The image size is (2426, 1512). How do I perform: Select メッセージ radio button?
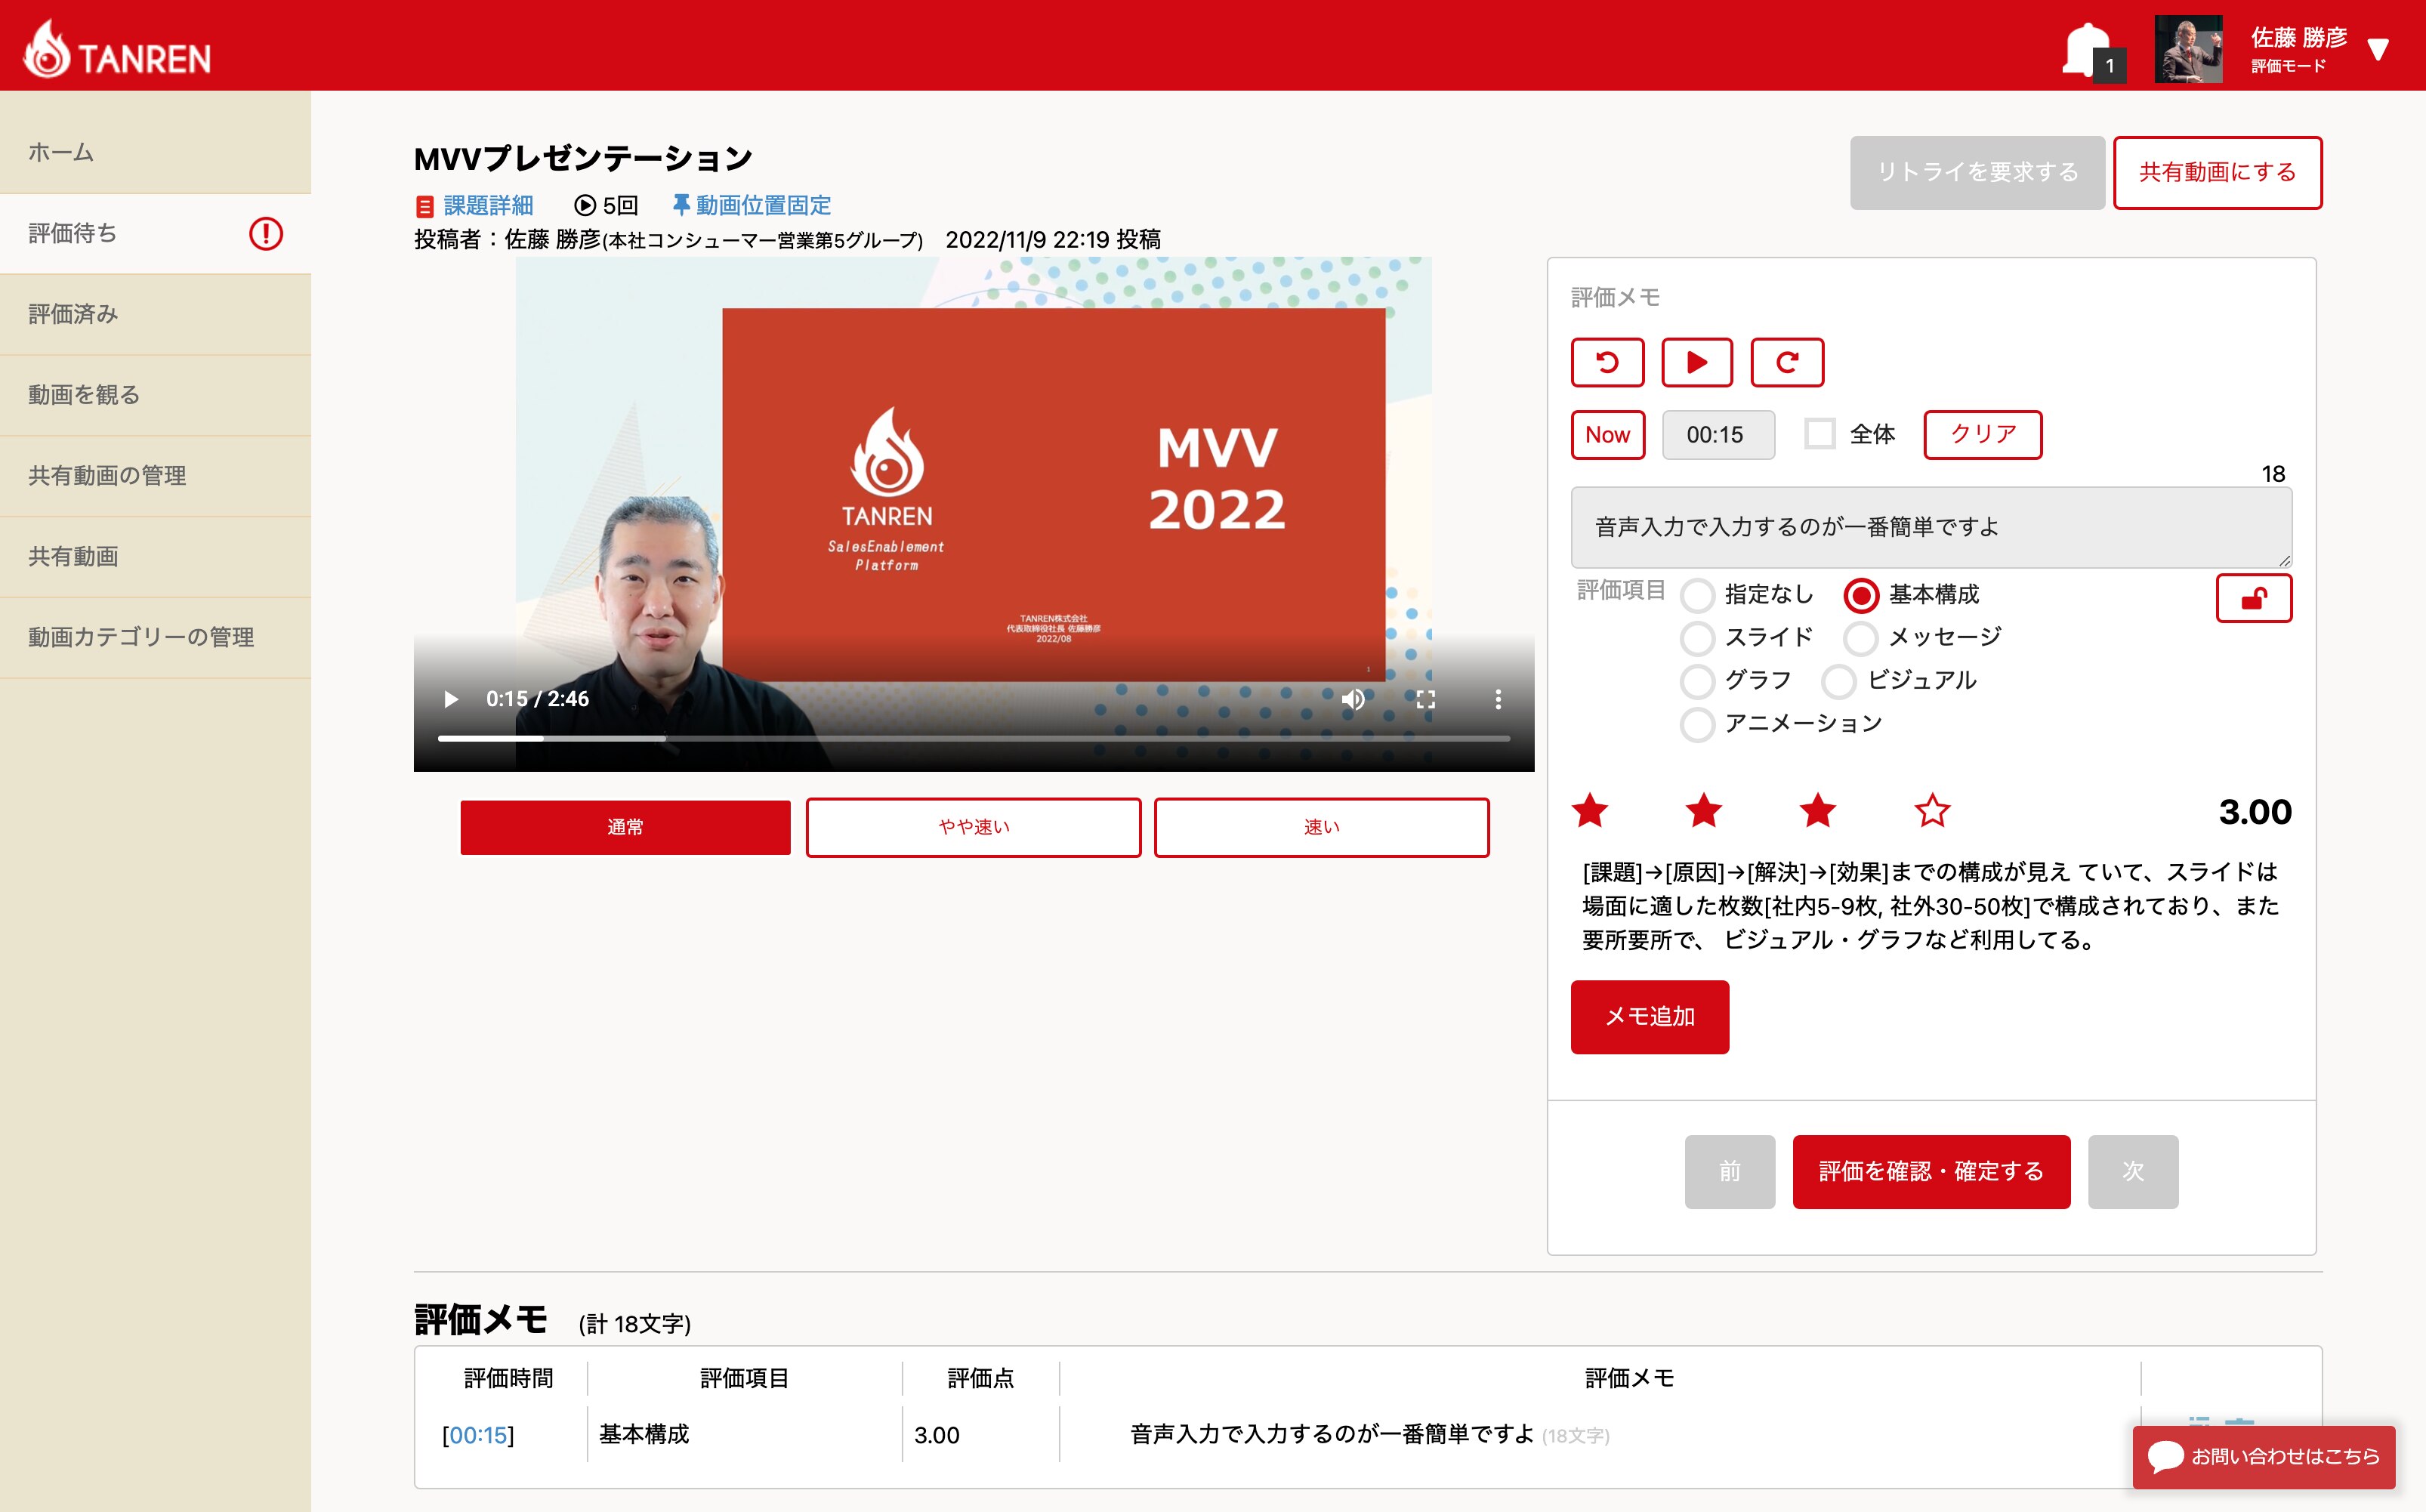point(1860,638)
